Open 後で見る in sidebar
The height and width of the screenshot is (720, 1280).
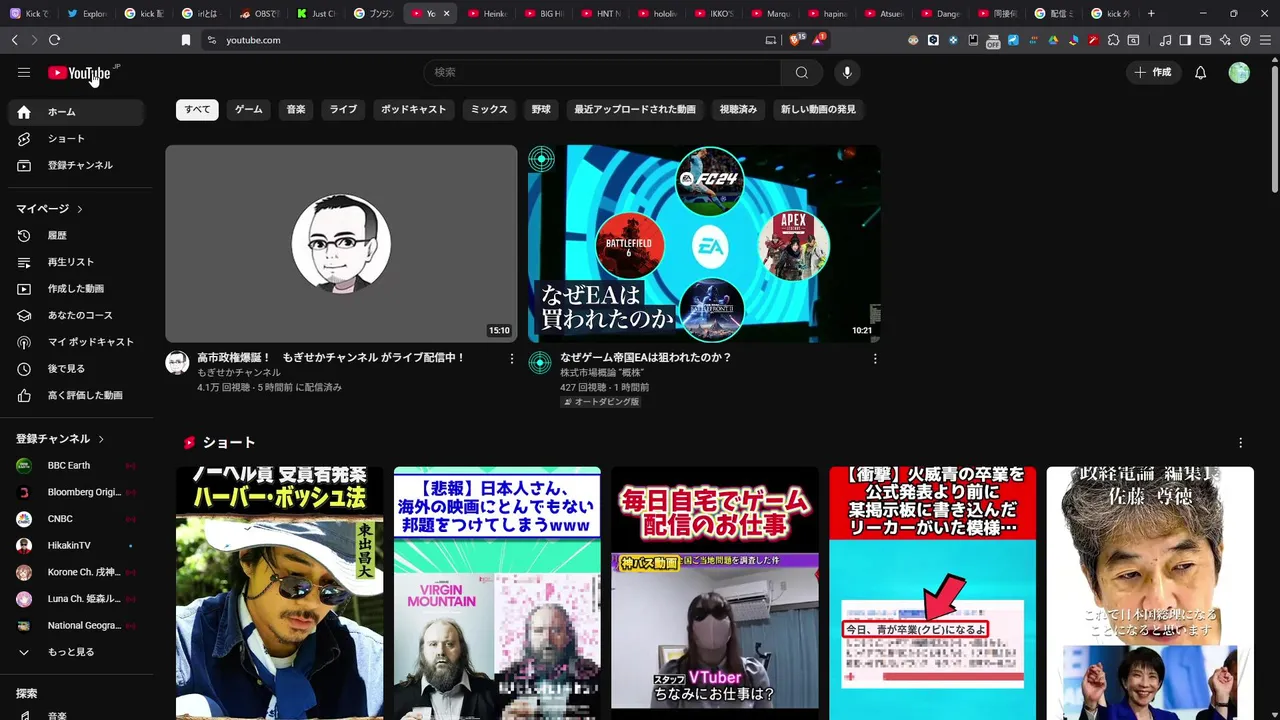[x=76, y=369]
